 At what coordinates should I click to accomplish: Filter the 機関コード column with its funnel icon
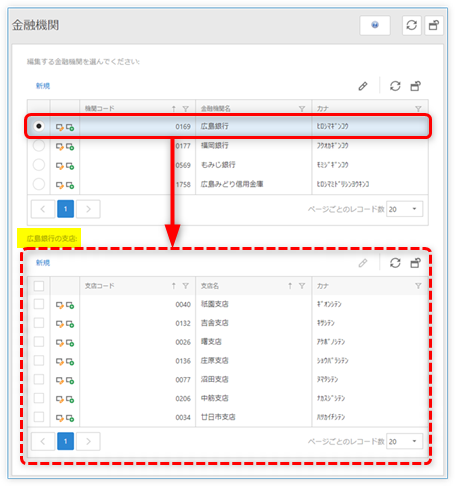click(186, 109)
